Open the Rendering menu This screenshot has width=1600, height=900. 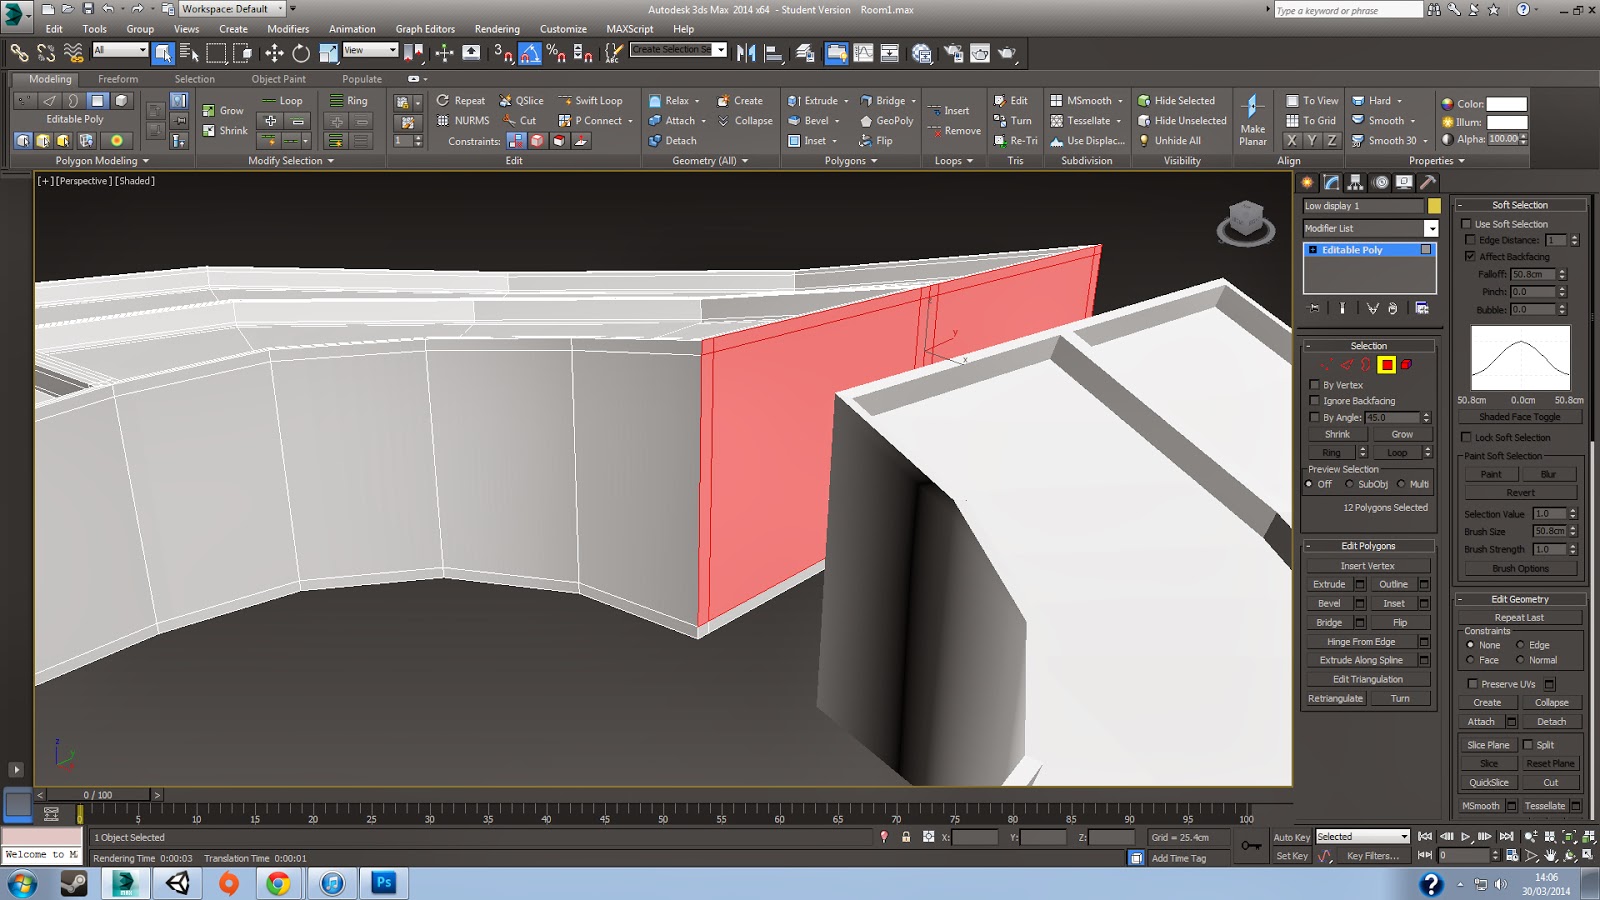[497, 29]
